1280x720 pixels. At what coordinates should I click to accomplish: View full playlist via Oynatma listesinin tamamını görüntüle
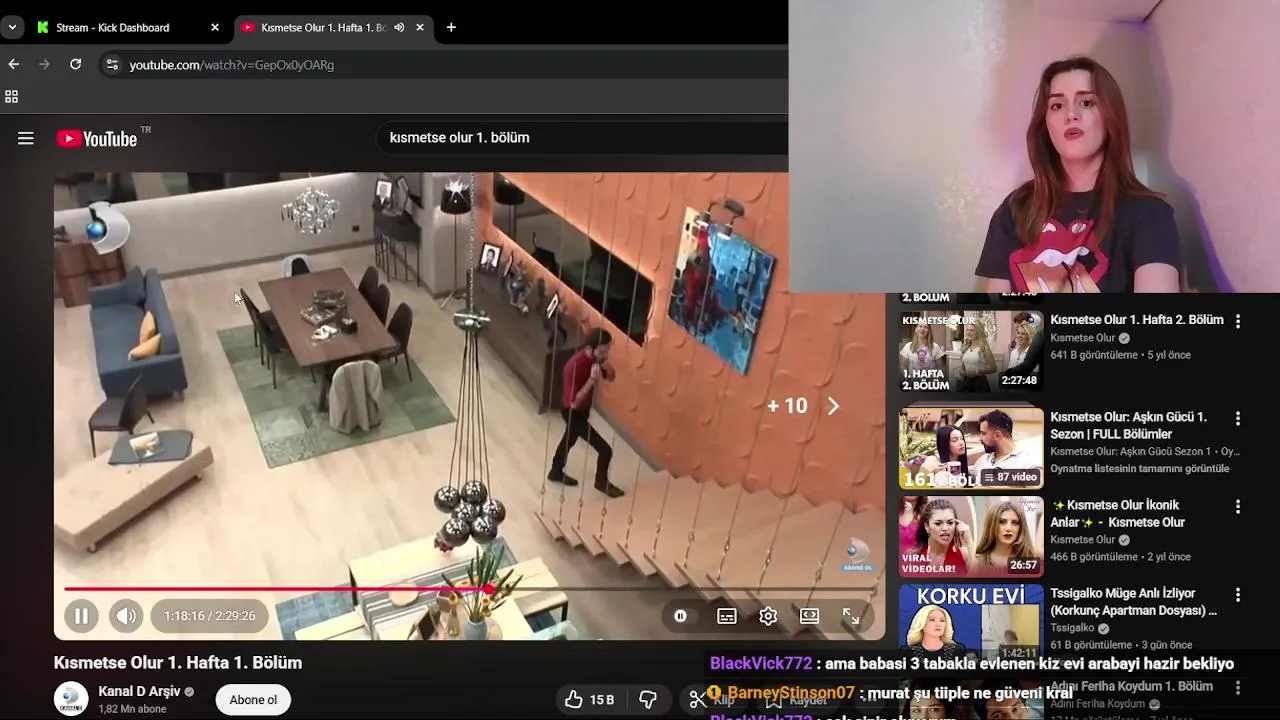coord(1140,468)
